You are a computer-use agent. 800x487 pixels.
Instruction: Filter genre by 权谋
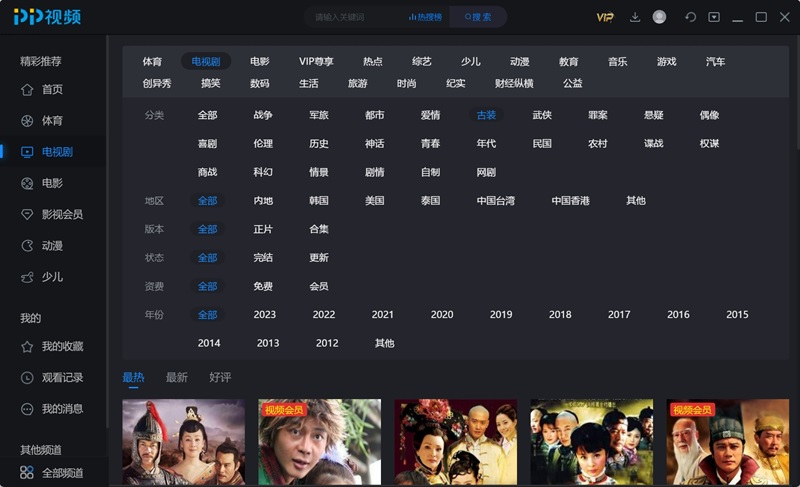coord(709,144)
